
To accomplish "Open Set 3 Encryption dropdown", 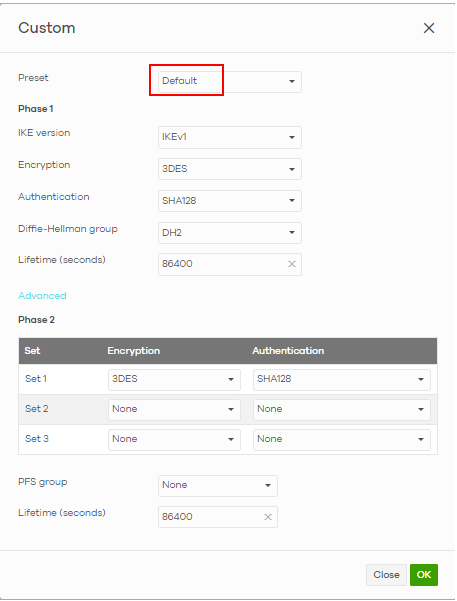I will (174, 440).
